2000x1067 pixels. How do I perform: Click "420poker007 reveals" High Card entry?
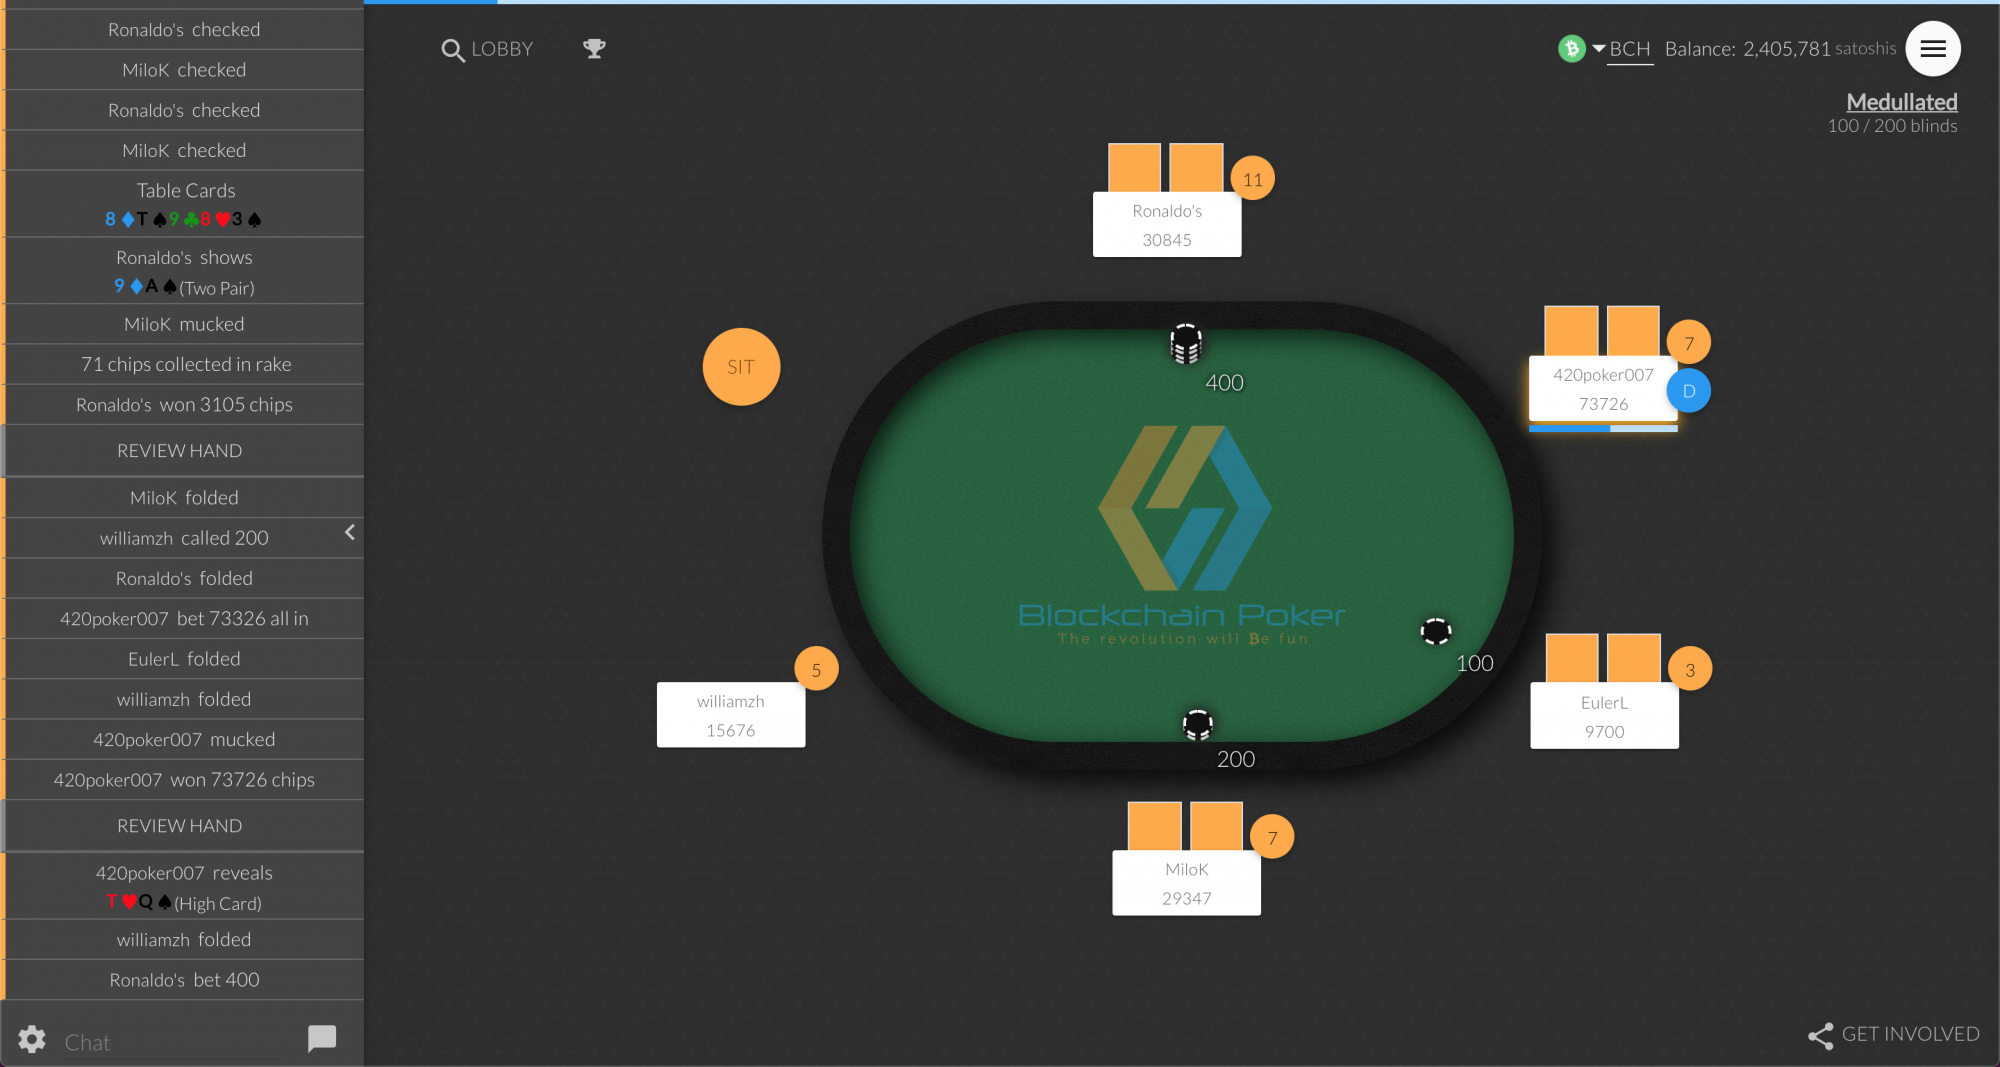click(184, 887)
